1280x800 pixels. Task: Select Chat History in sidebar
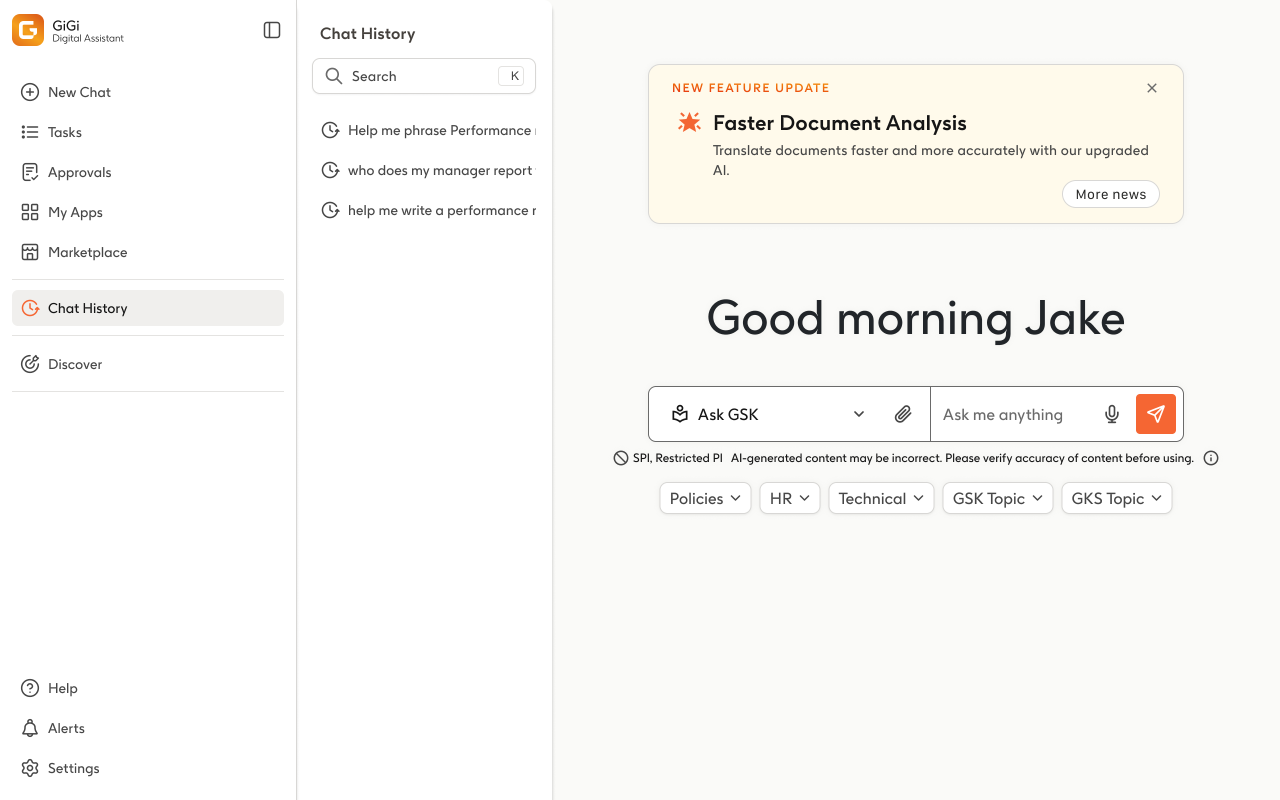click(x=148, y=308)
